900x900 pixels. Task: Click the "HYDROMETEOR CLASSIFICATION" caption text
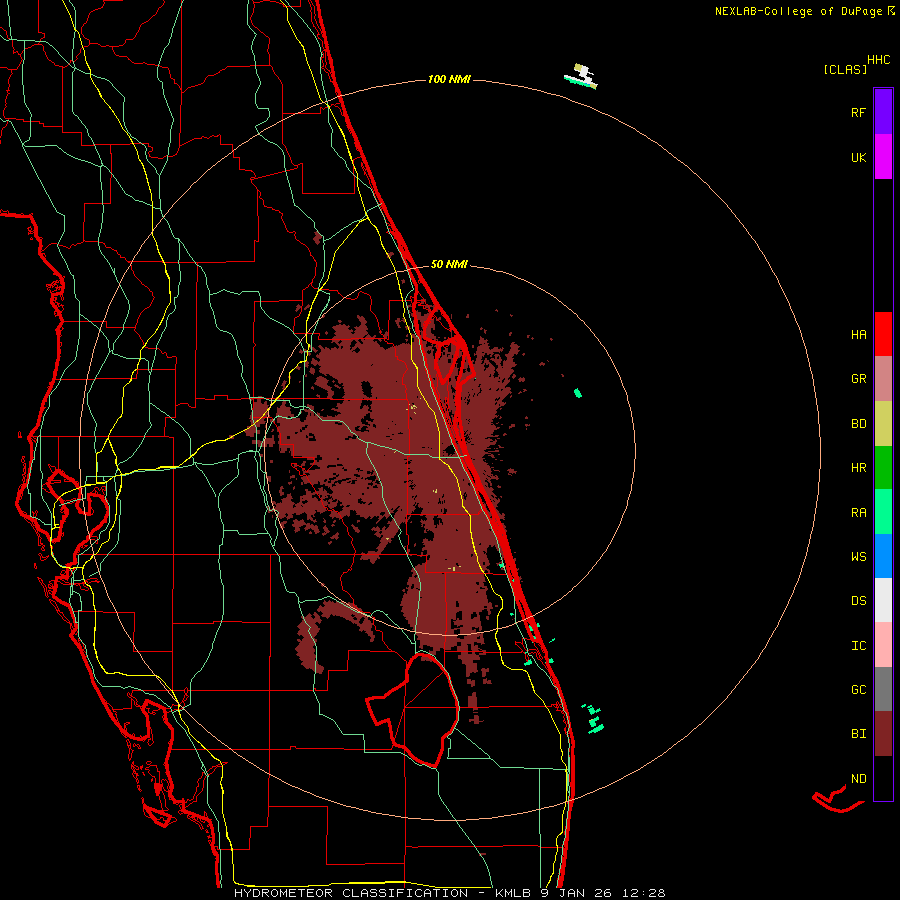351,893
